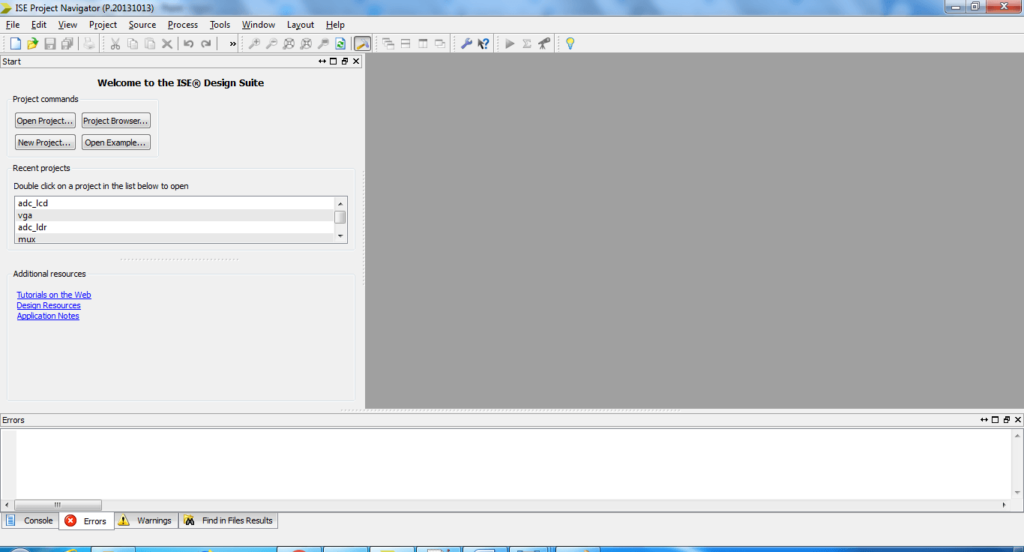Click the light bulb tips icon
1024x552 pixels.
(x=570, y=44)
